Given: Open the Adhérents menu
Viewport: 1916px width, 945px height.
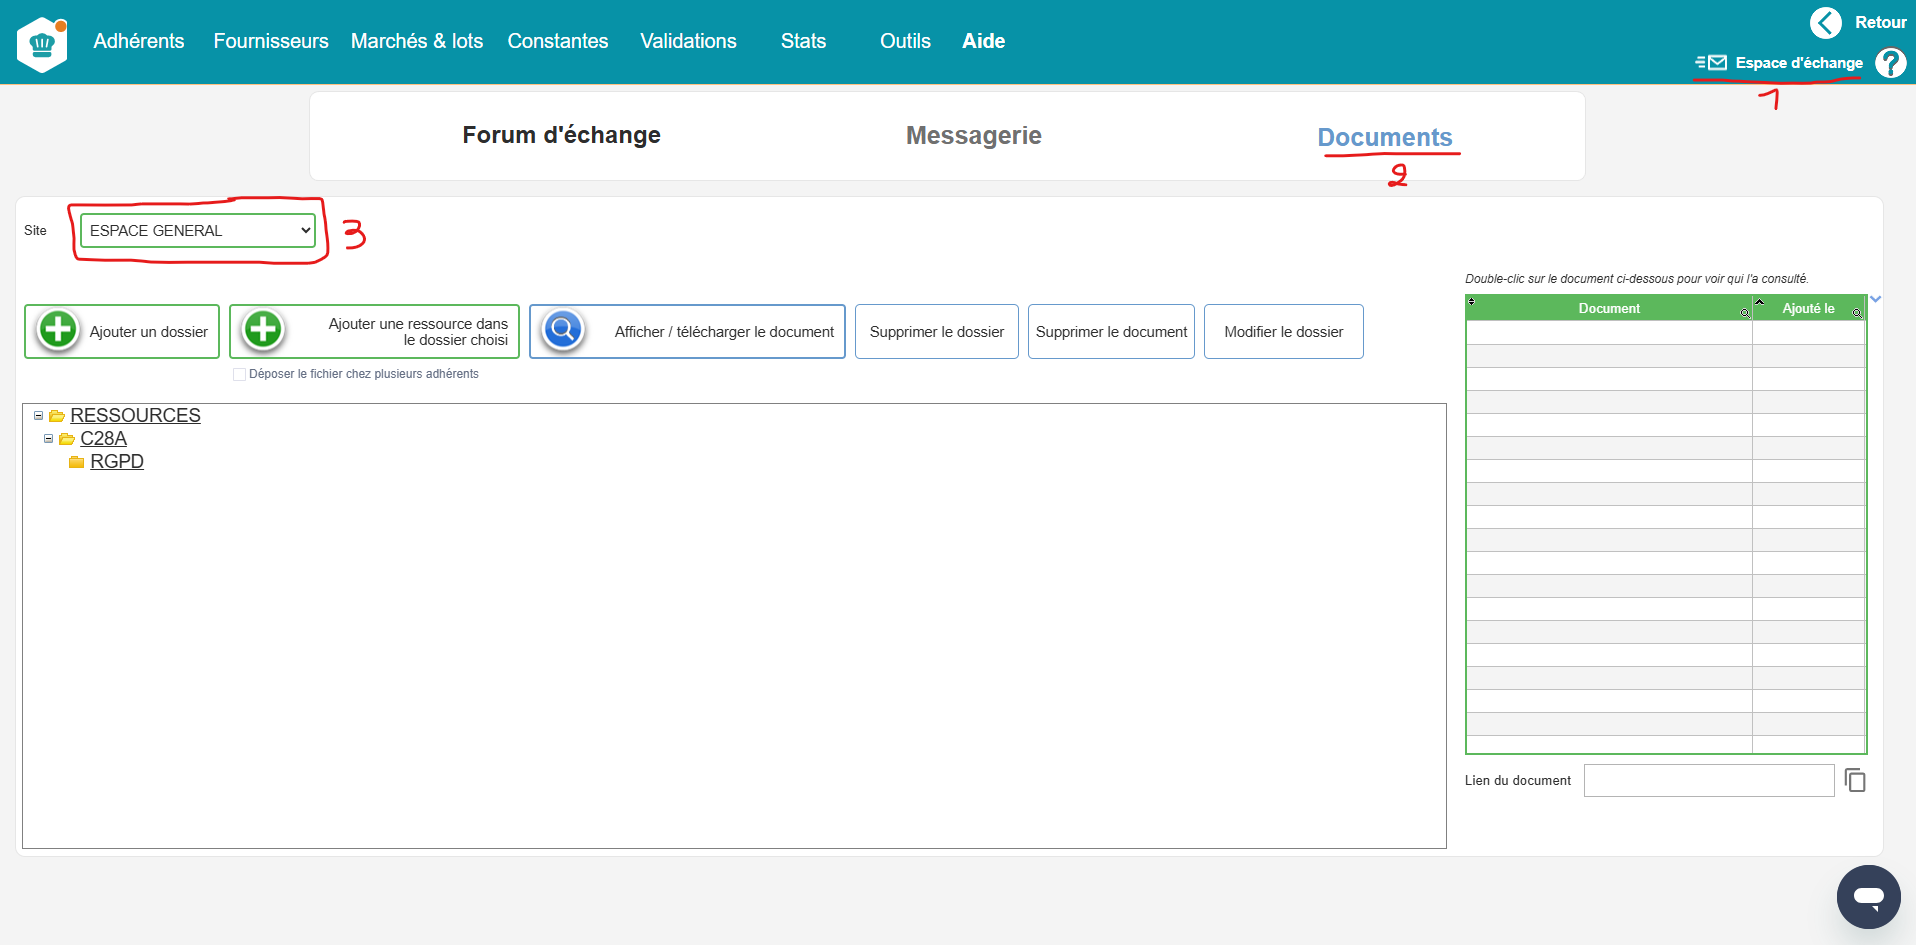Looking at the screenshot, I should (x=139, y=41).
